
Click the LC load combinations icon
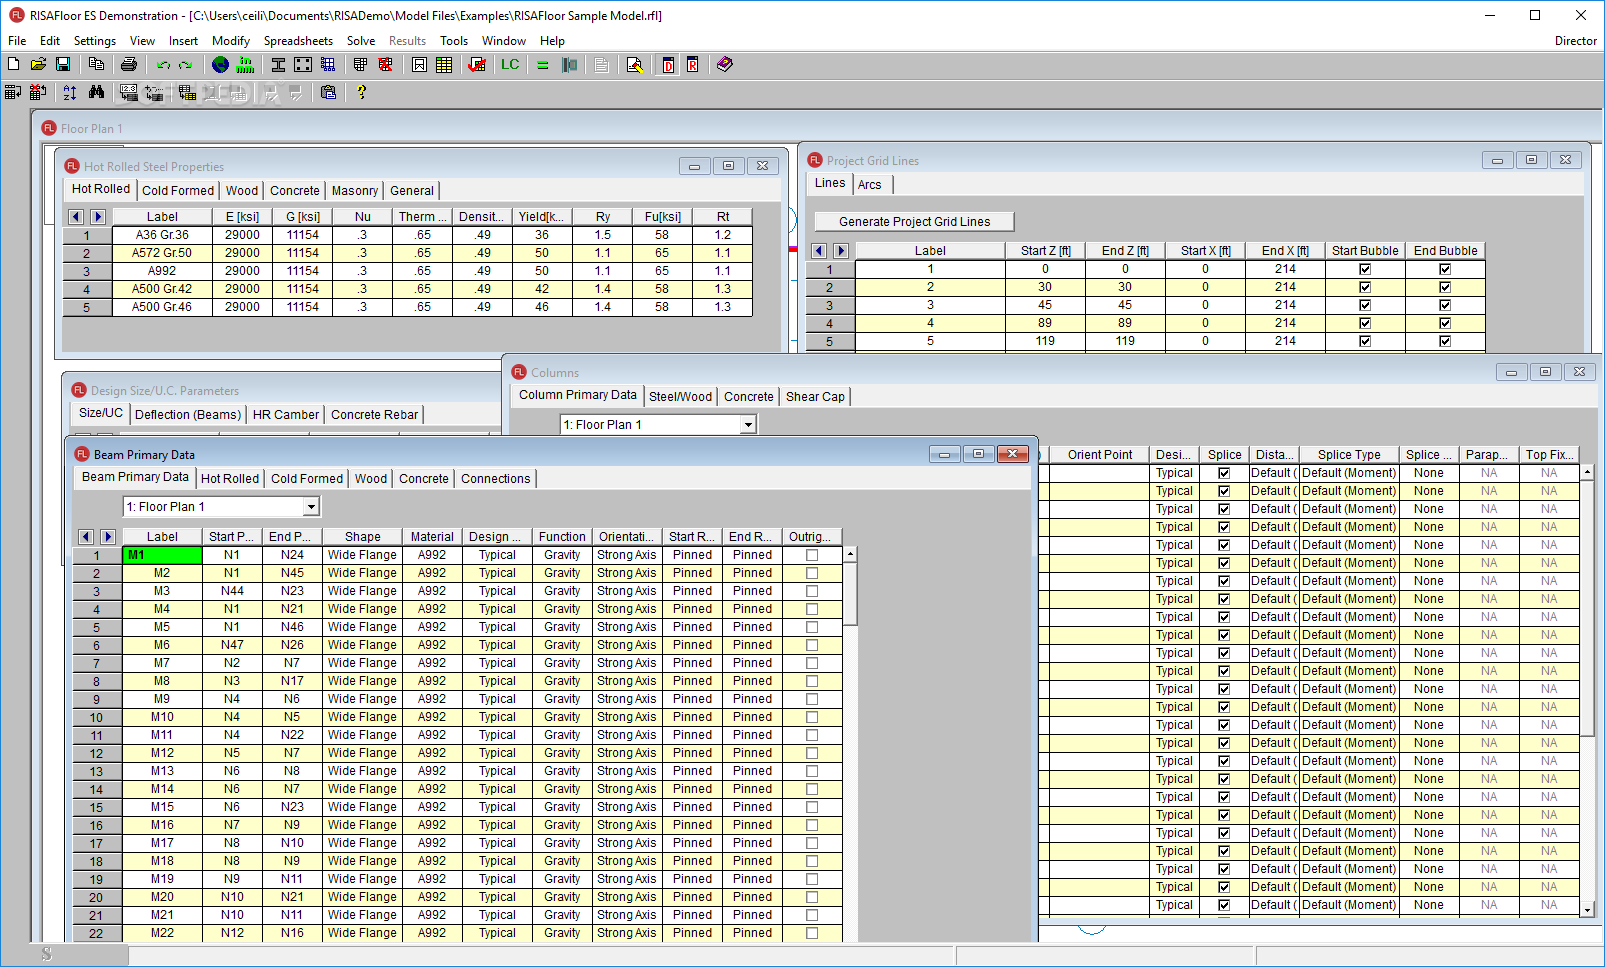(x=510, y=64)
